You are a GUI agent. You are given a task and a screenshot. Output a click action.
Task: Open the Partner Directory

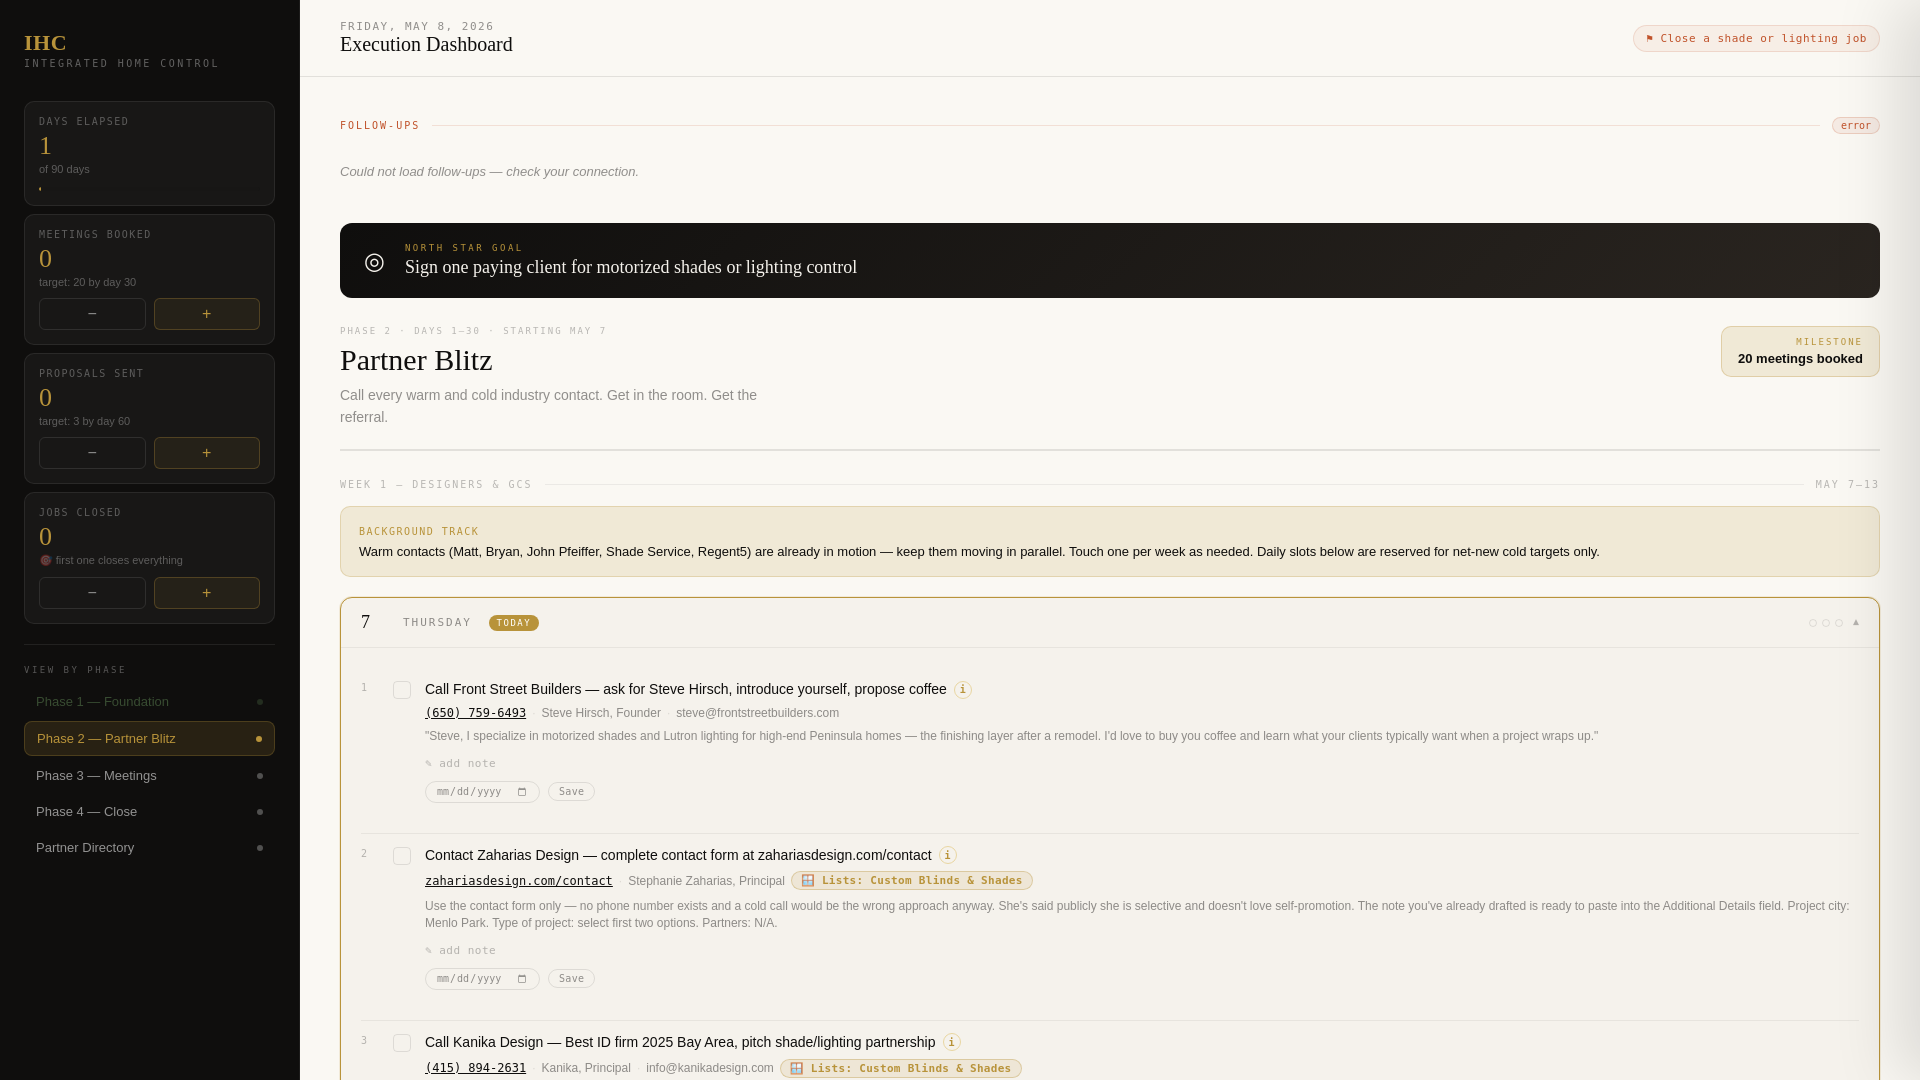coord(149,848)
